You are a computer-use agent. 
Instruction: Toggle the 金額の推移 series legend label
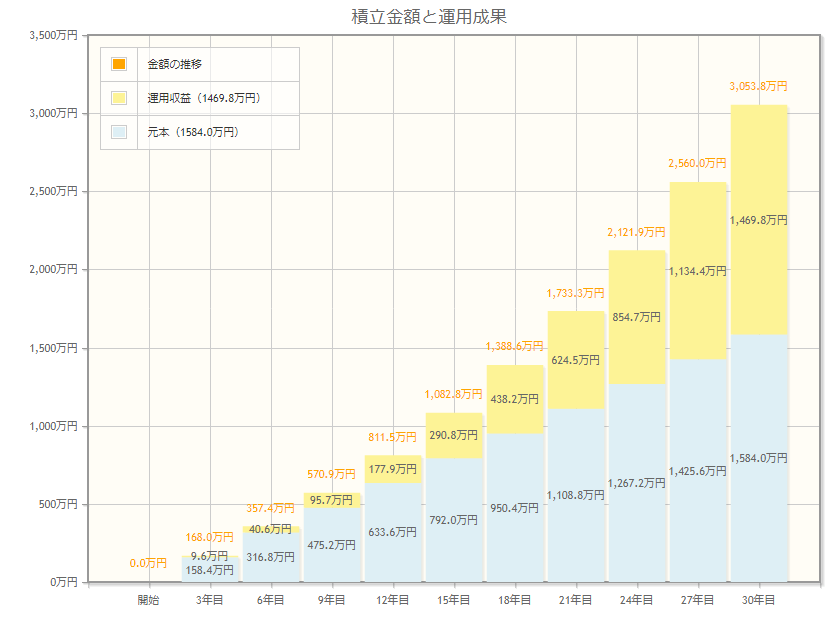coord(175,64)
